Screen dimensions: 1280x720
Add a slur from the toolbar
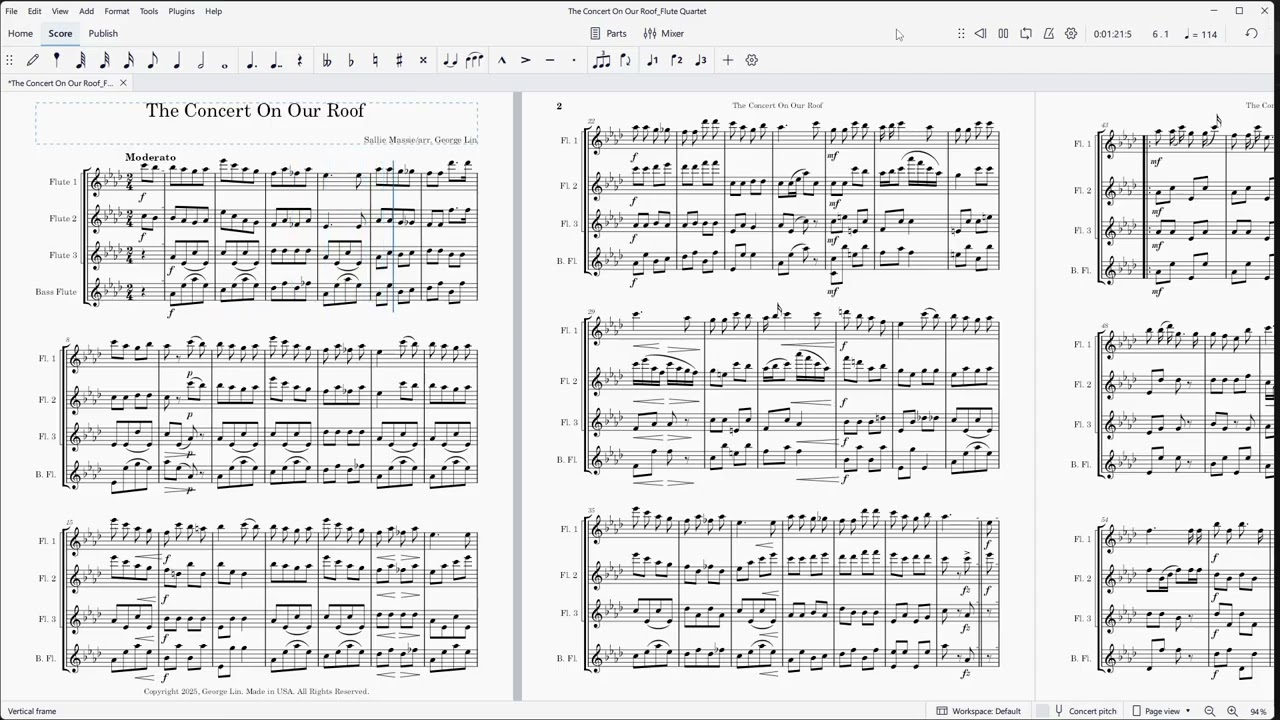(x=474, y=60)
